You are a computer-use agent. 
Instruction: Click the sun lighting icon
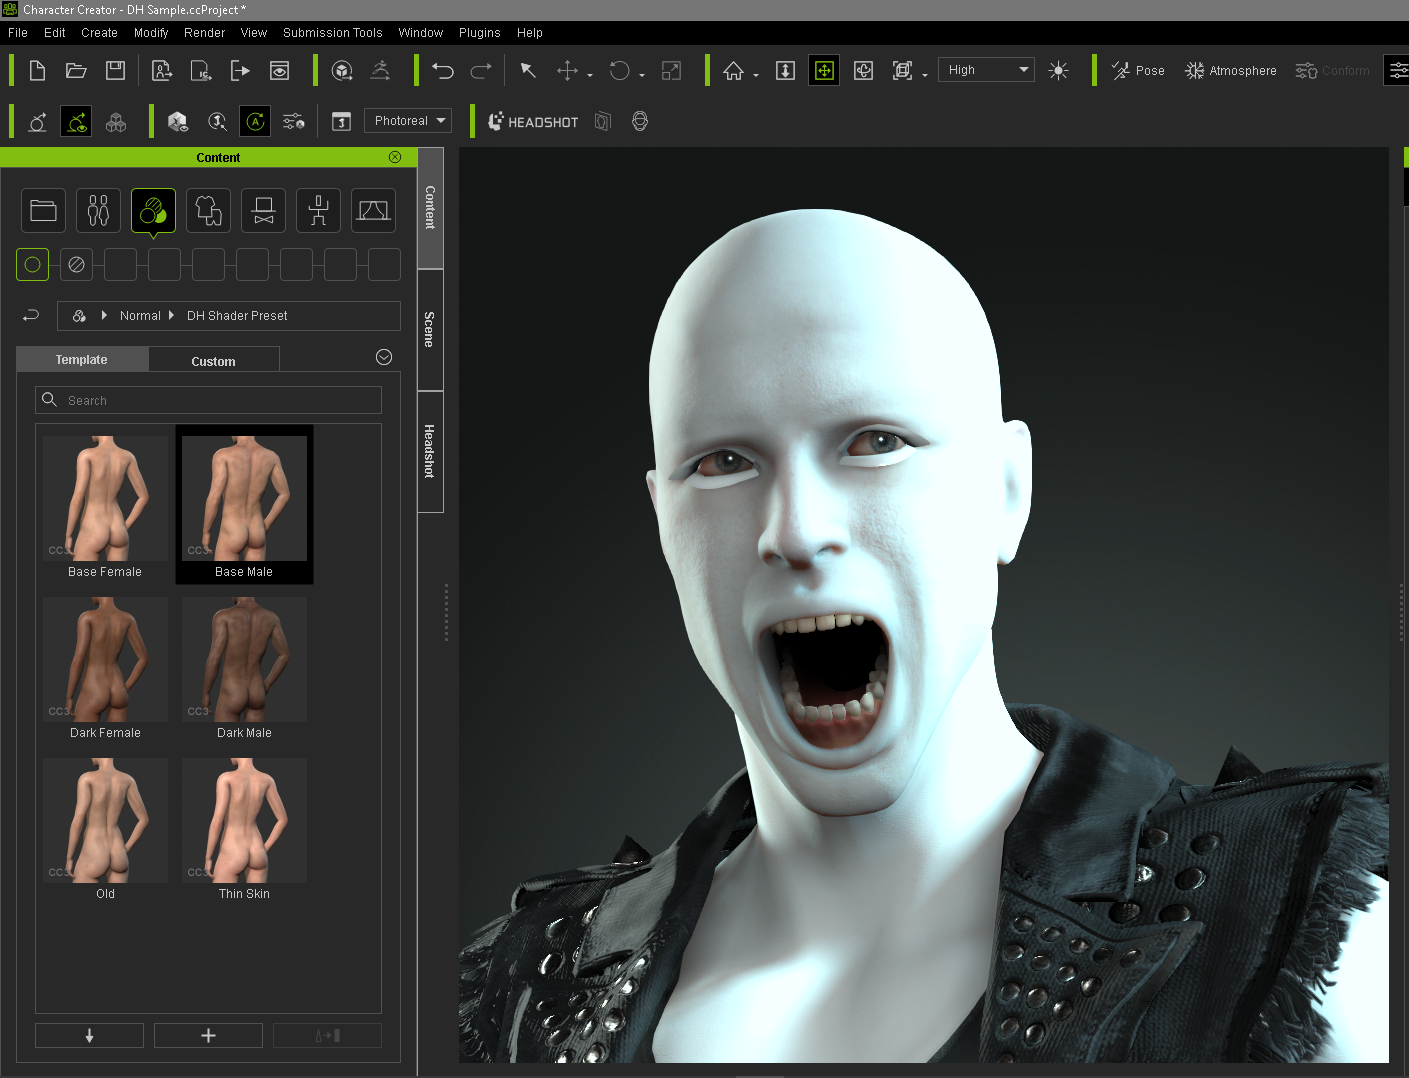[x=1058, y=70]
